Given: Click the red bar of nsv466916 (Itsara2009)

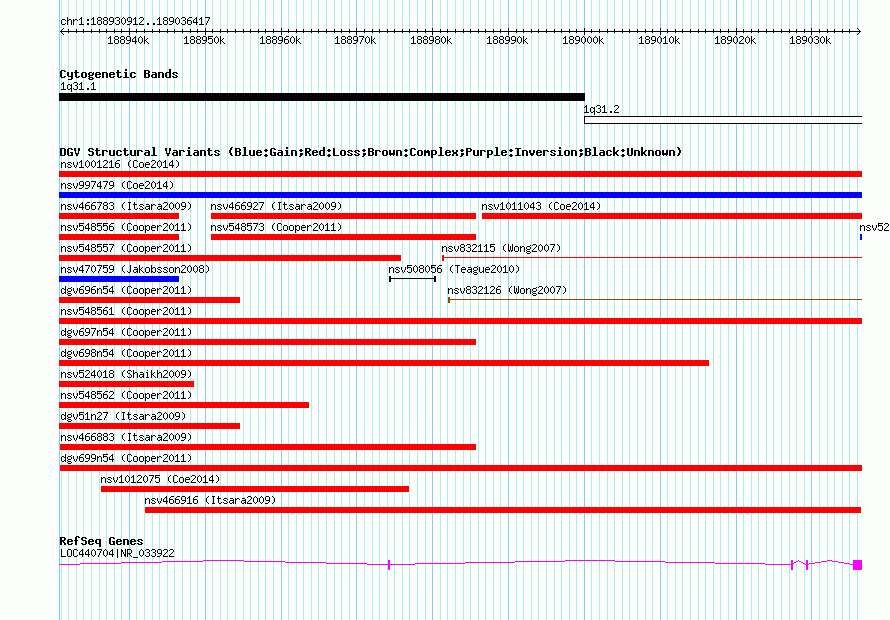Looking at the screenshot, I should [503, 510].
